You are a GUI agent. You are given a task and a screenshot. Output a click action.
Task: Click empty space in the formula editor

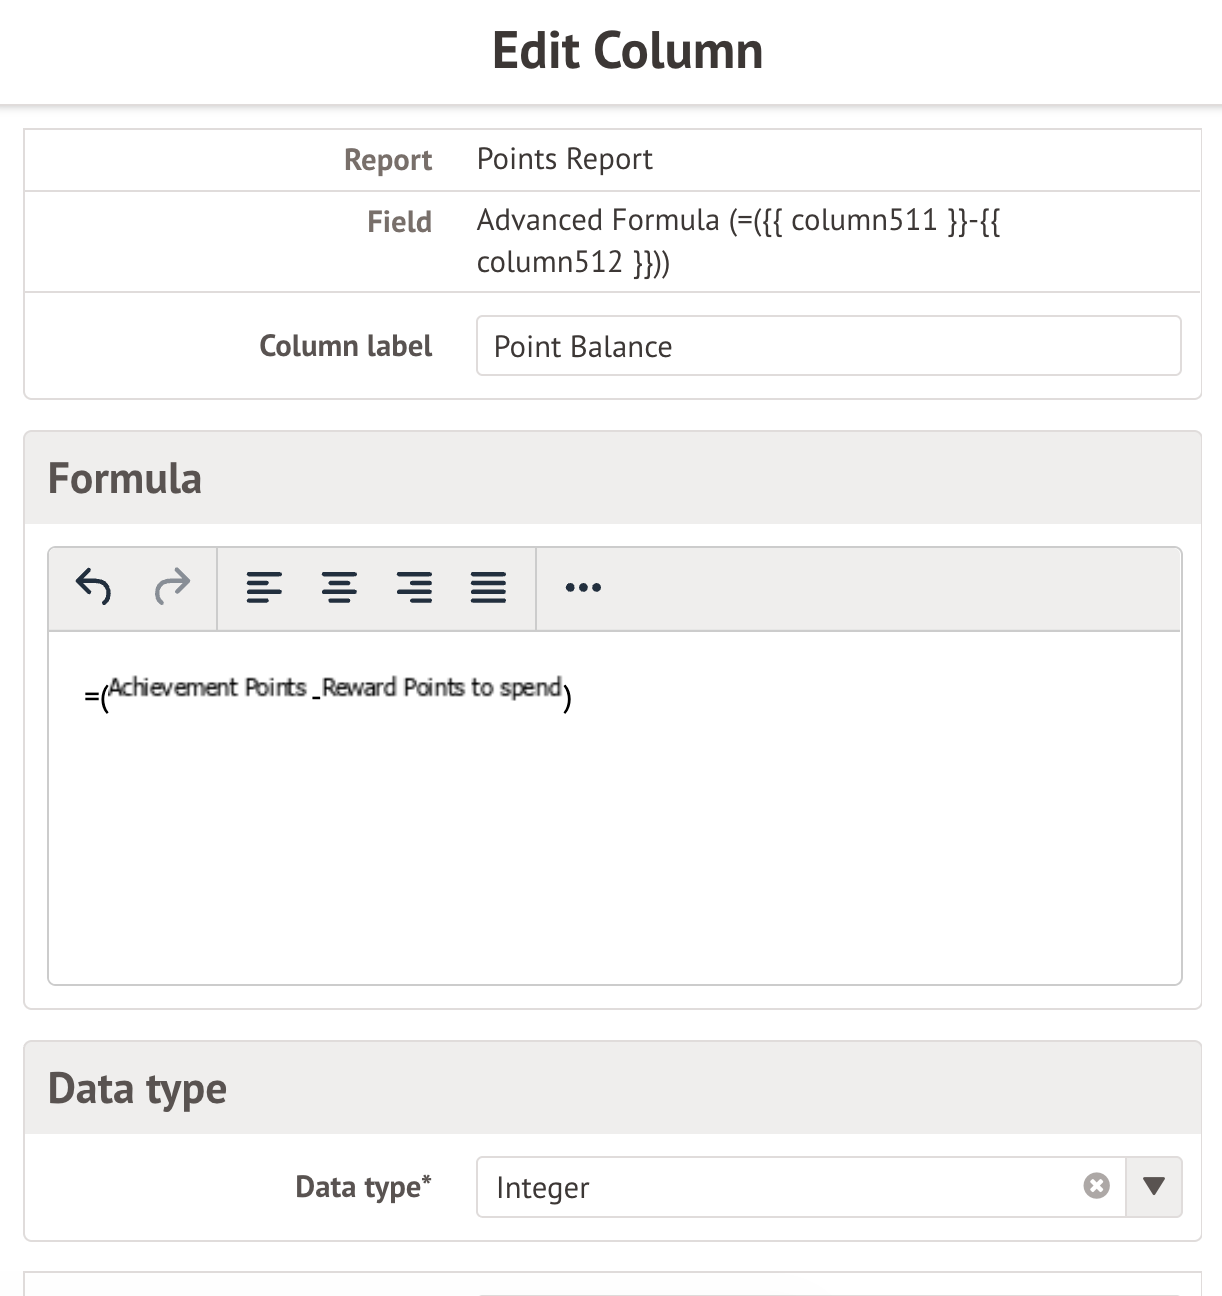(614, 850)
